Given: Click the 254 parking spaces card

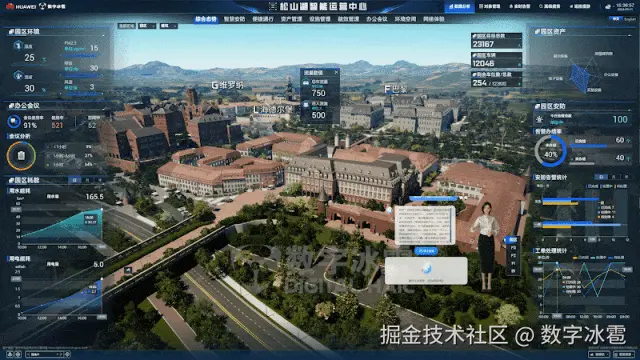Looking at the screenshot, I should (496, 80).
